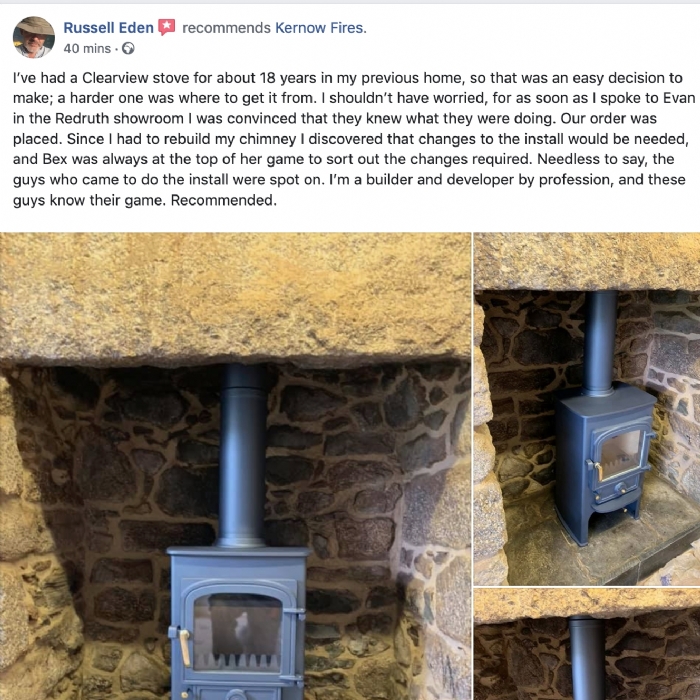Viewport: 700px width, 700px height.
Task: Click the brass handle on main stove photo
Action: 184,647
